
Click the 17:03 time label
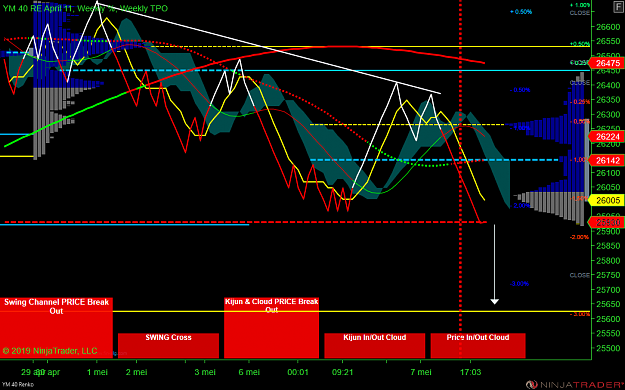470,372
